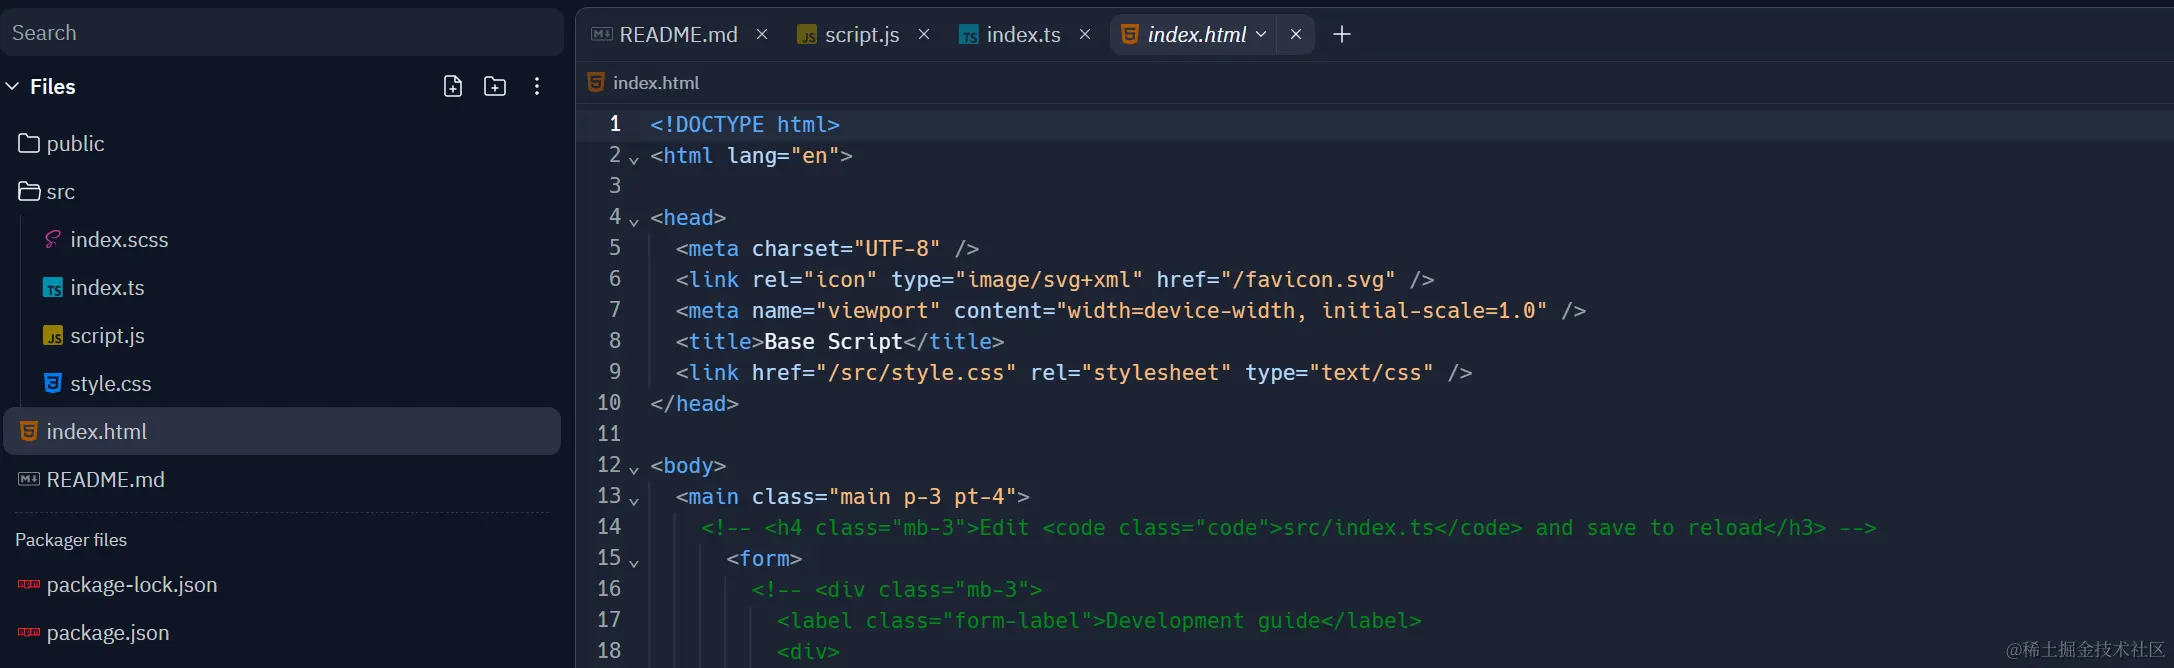Click the CSS icon beside style.css
This screenshot has width=2174, height=668.
(53, 383)
